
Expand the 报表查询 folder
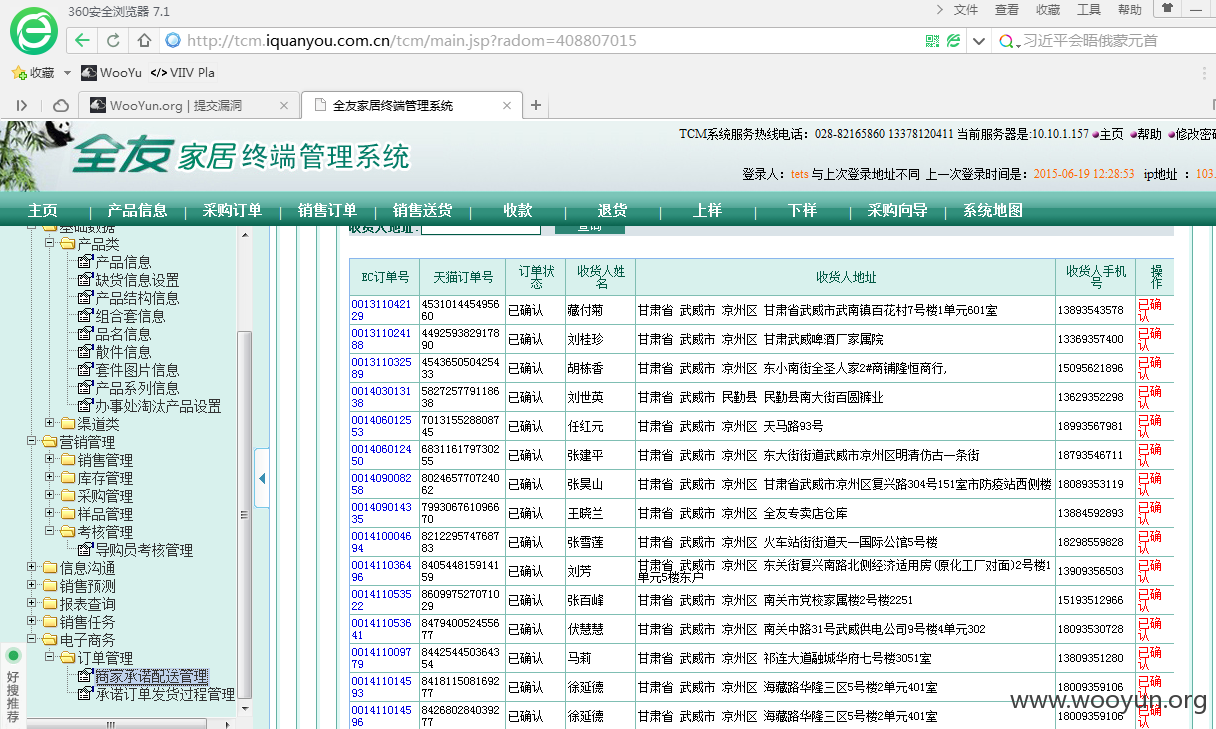[x=32, y=604]
